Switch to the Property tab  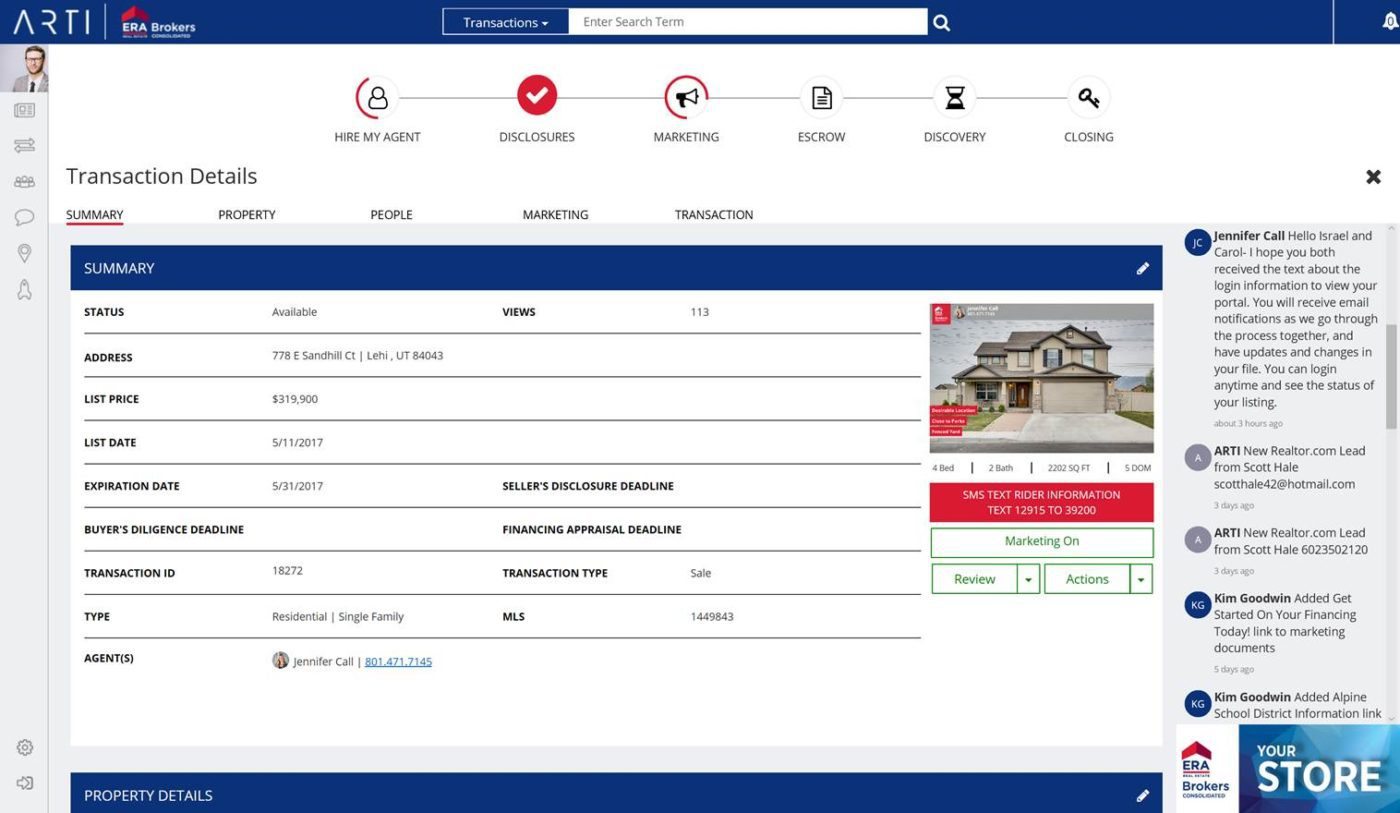click(246, 214)
